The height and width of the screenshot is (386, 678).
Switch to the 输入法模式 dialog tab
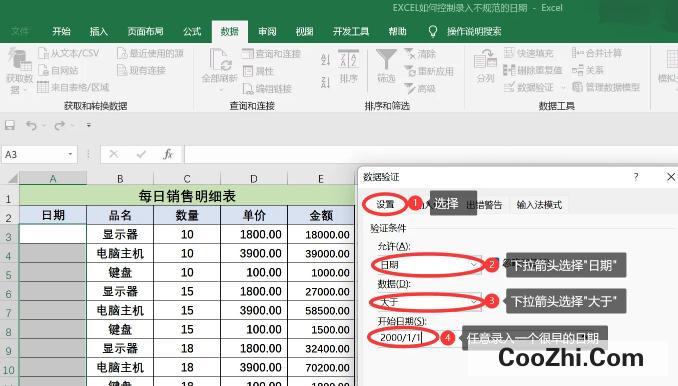[x=539, y=205]
